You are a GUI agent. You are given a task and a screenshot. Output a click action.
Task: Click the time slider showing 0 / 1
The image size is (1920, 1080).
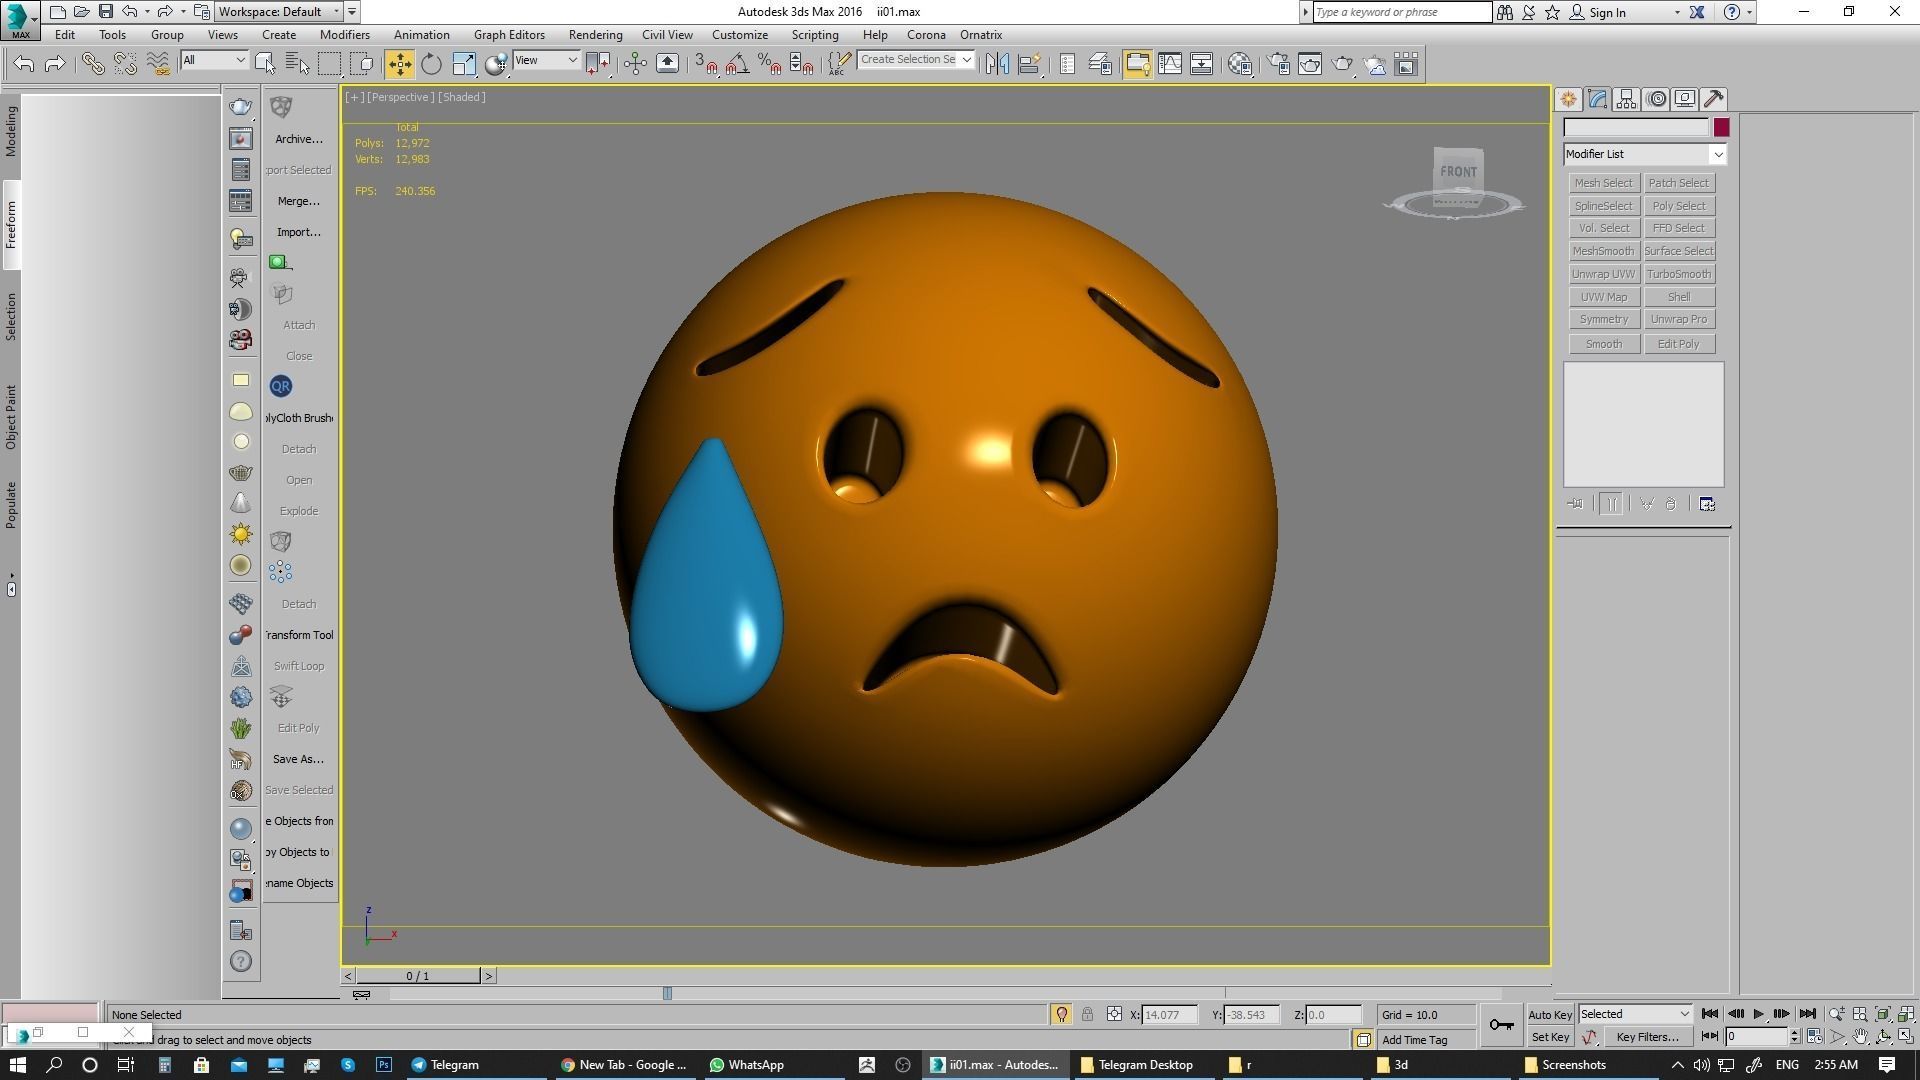pos(418,976)
